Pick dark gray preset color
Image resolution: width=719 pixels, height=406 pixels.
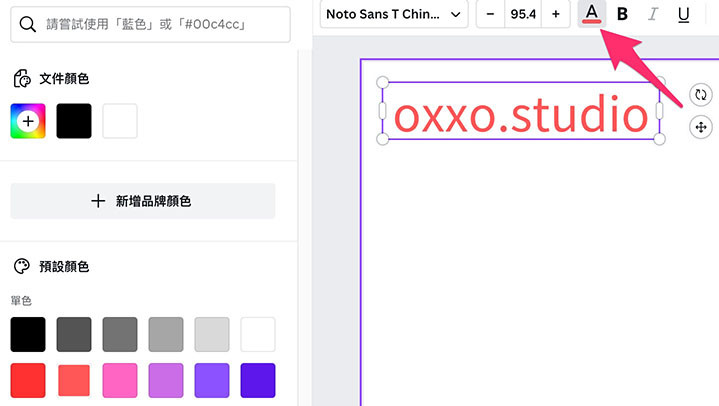[x=74, y=334]
